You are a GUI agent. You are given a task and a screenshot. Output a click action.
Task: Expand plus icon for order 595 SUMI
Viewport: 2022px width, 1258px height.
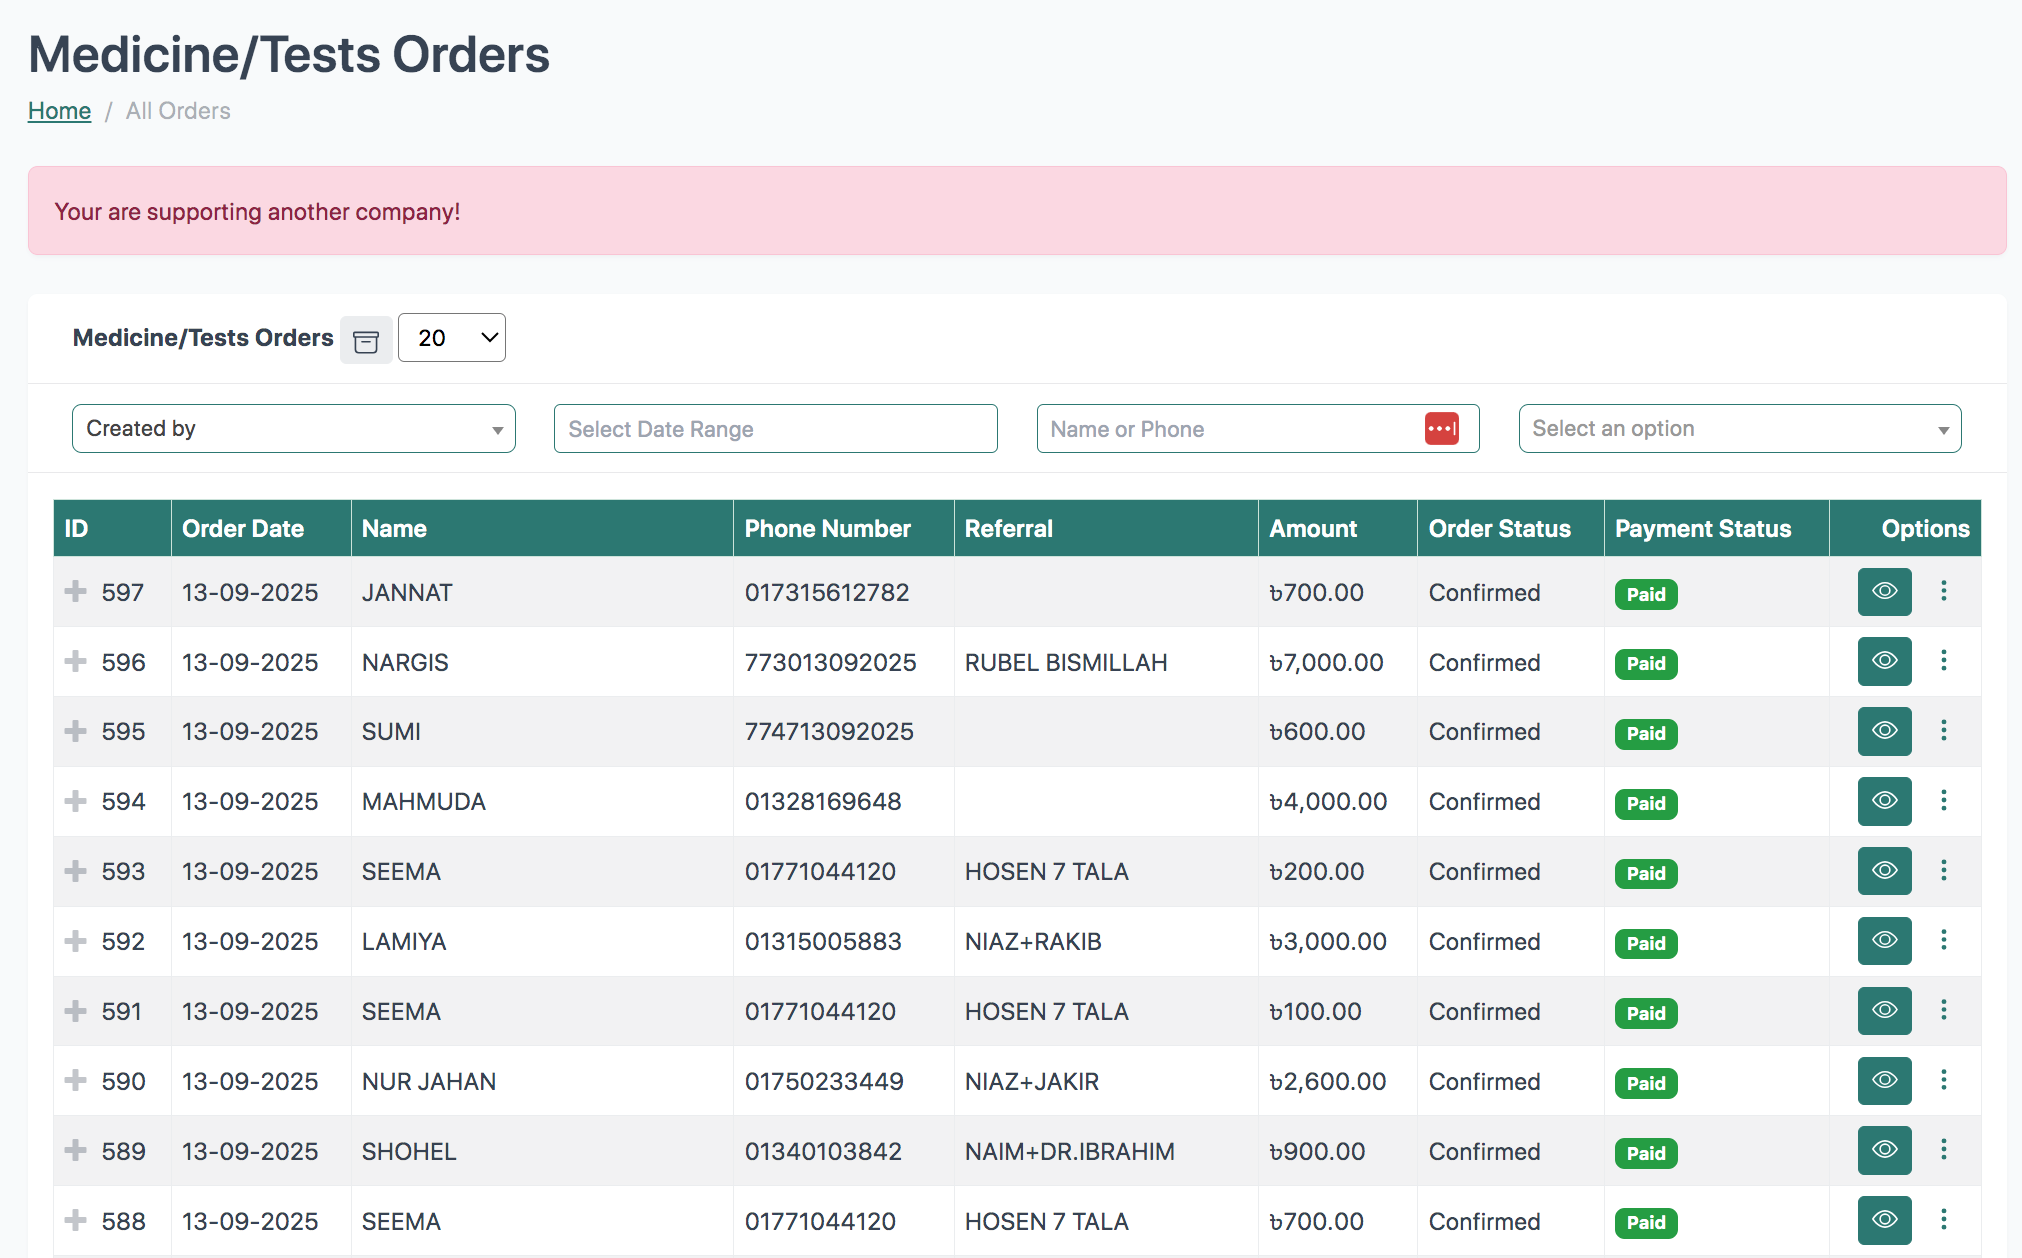75,731
